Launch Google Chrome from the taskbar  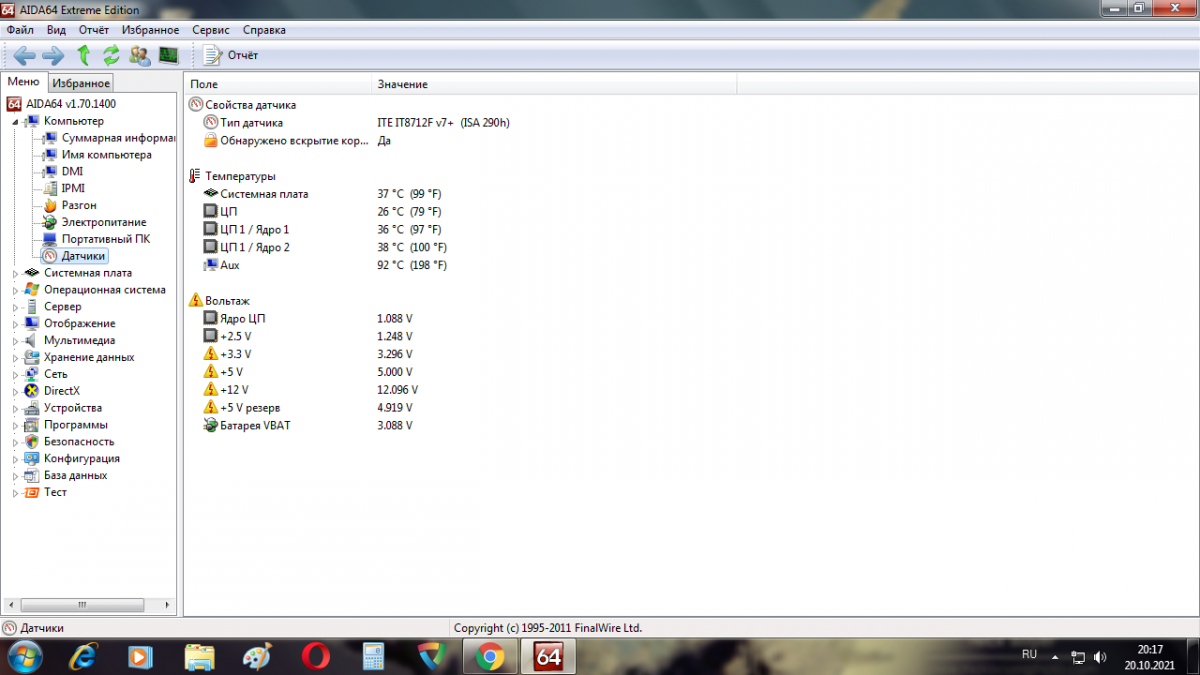pos(489,656)
